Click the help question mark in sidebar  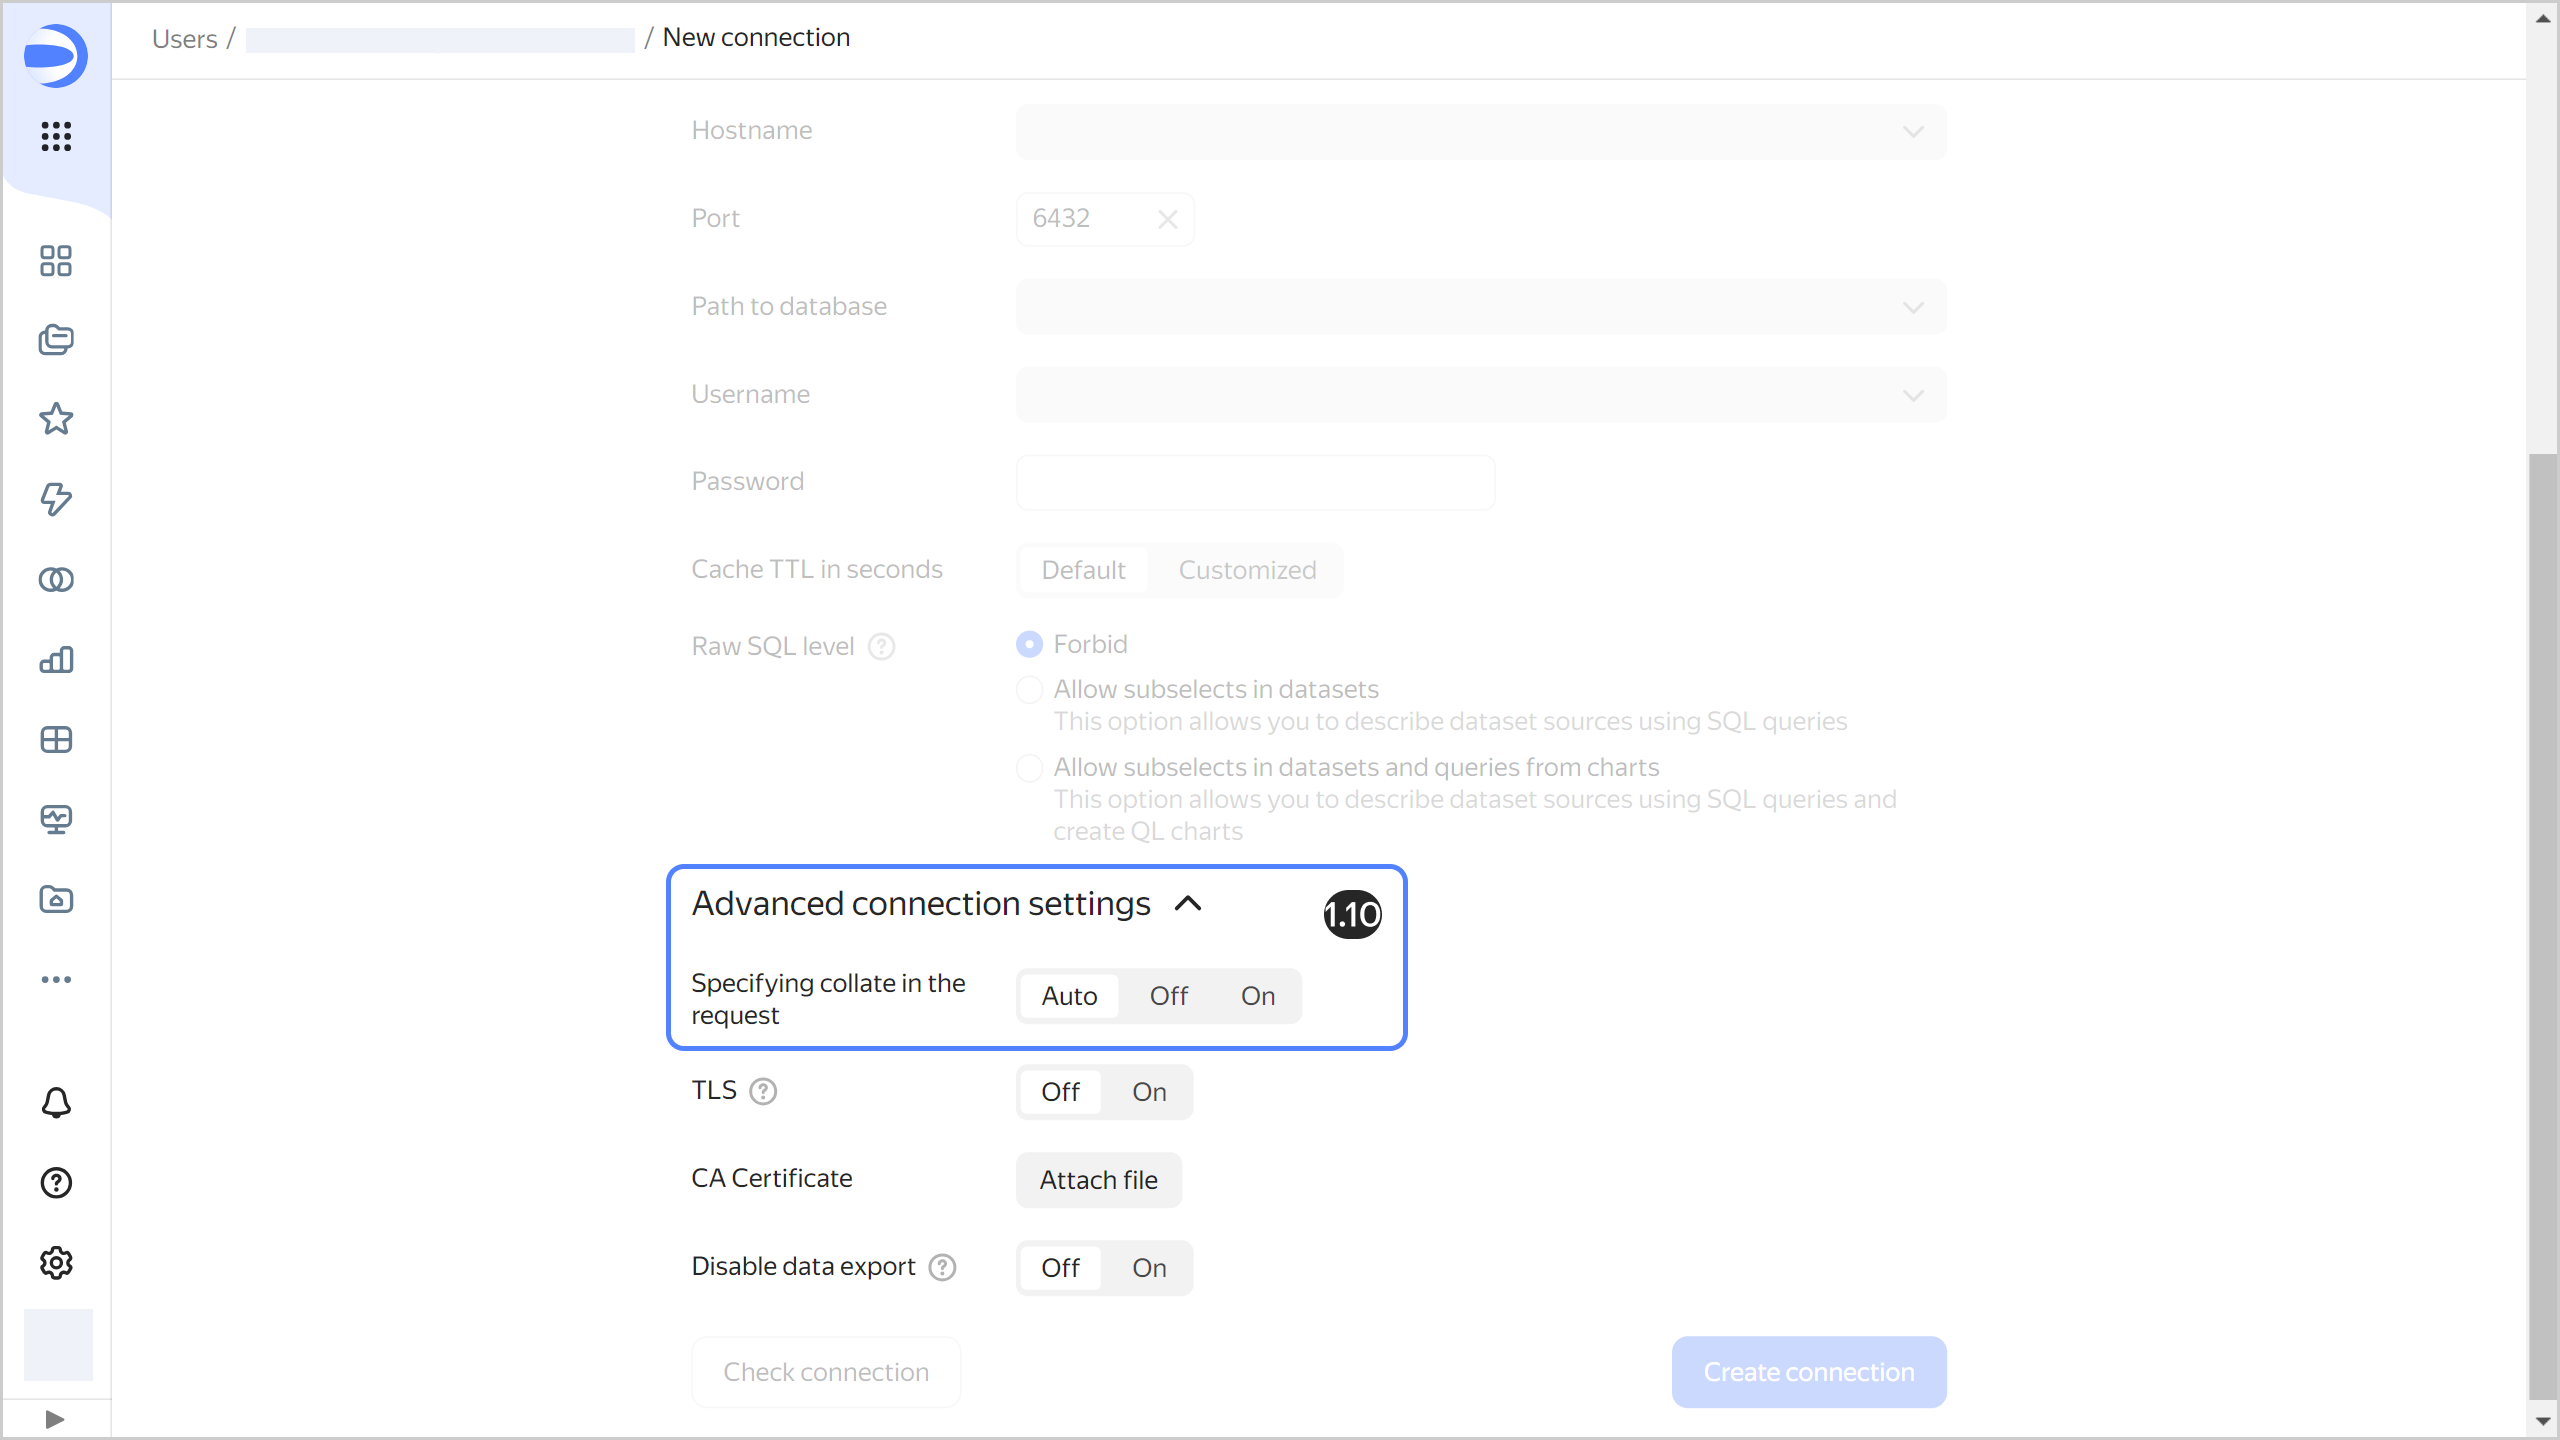click(x=56, y=1183)
